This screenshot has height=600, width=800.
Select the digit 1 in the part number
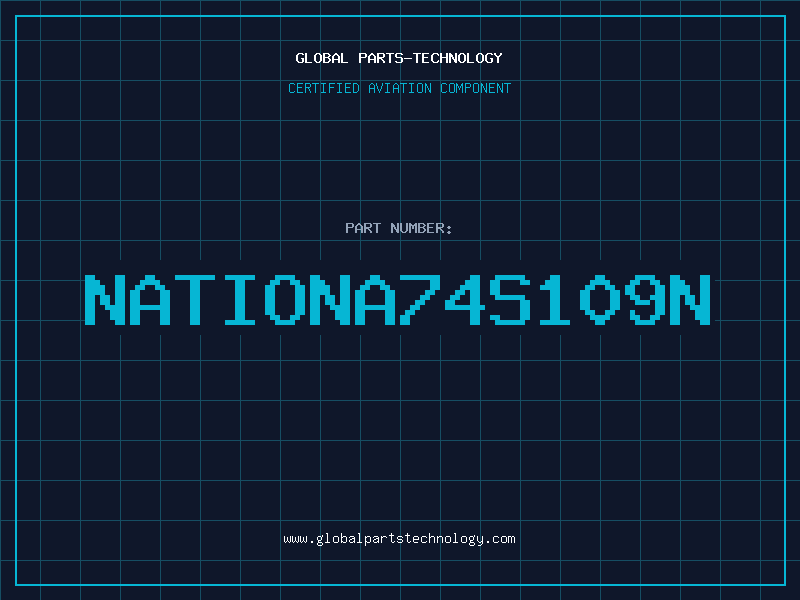pyautogui.click(x=555, y=299)
